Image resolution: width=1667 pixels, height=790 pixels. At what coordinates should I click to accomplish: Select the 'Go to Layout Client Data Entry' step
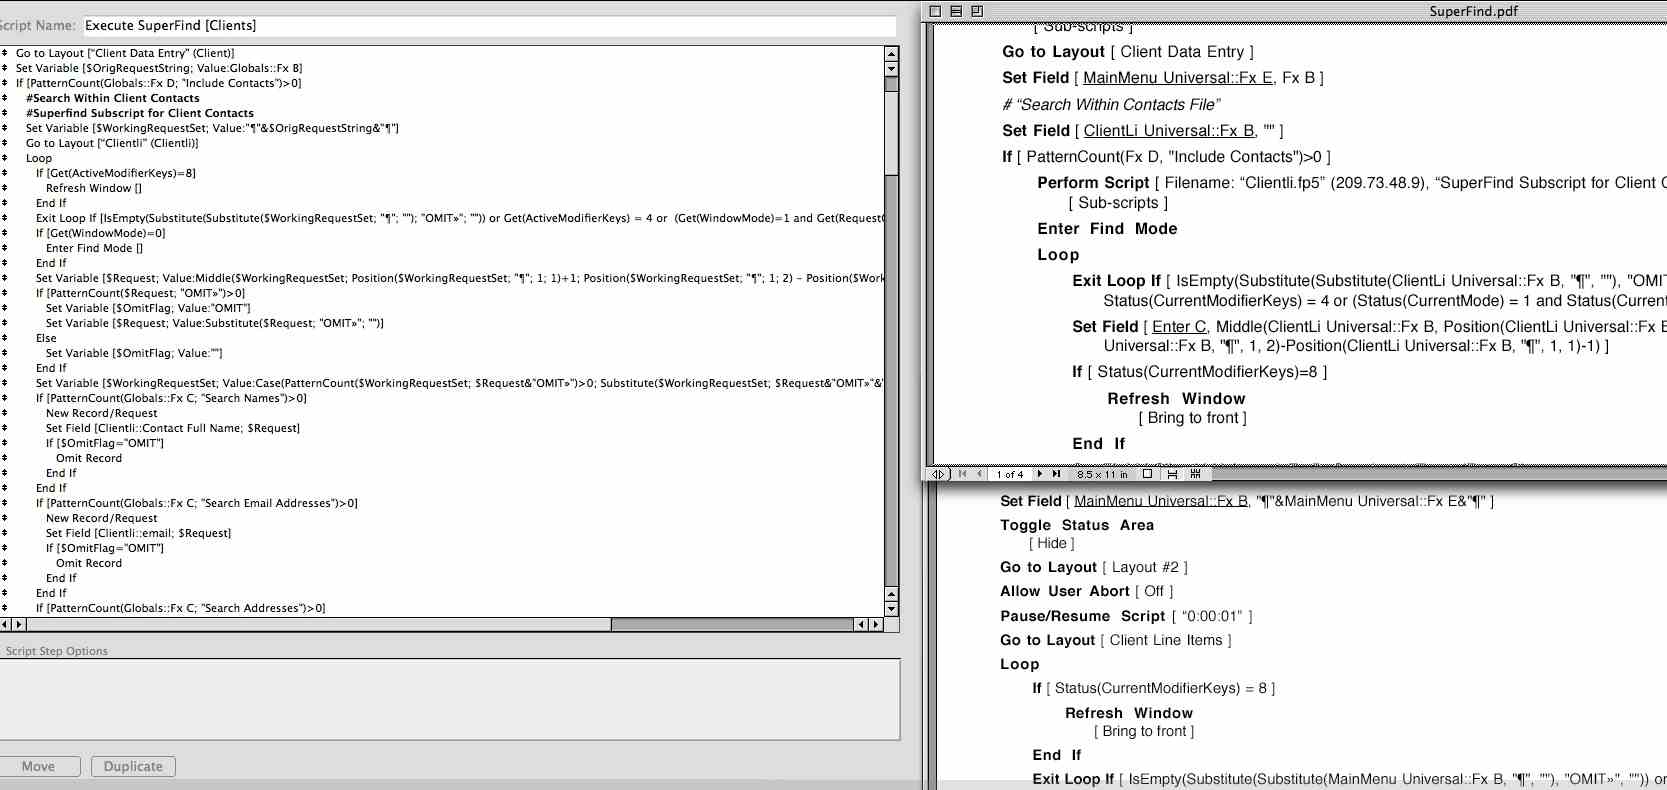click(125, 53)
